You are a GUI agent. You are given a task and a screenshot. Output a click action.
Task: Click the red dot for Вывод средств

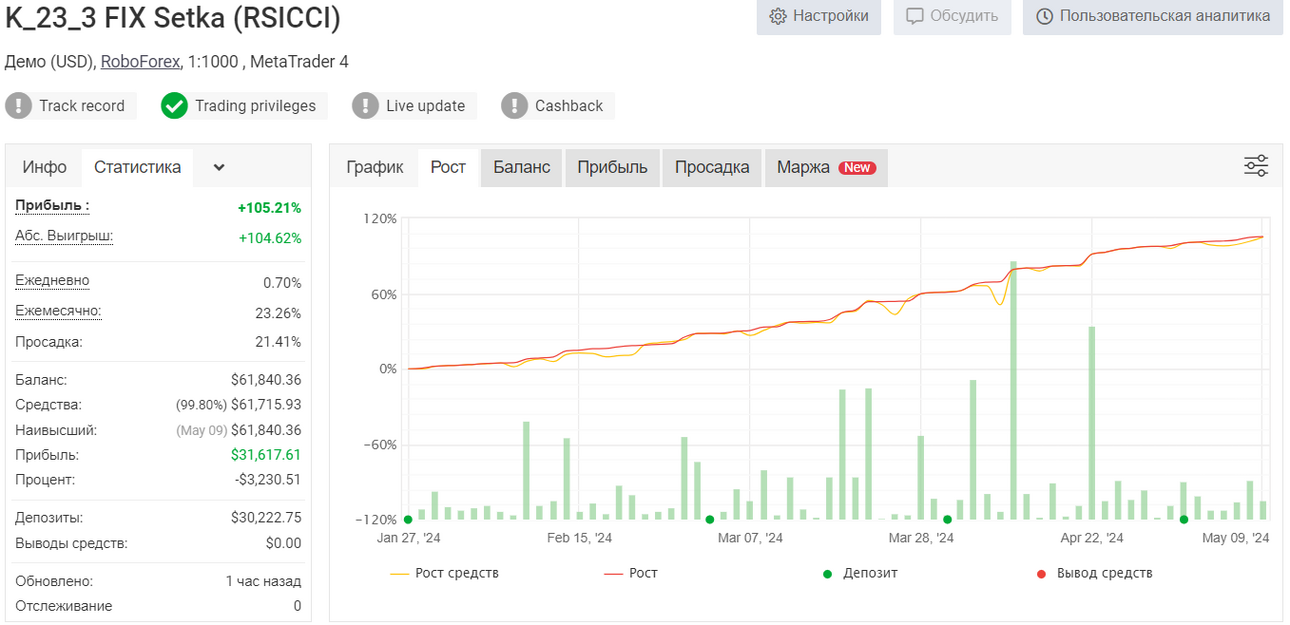1041,574
